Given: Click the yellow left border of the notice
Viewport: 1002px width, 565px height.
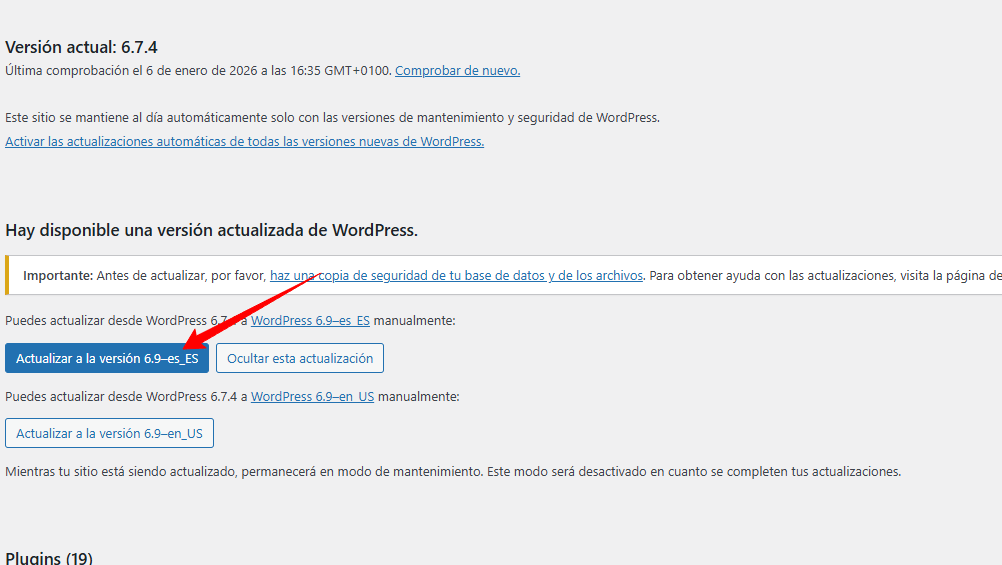Looking at the screenshot, I should point(7,275).
